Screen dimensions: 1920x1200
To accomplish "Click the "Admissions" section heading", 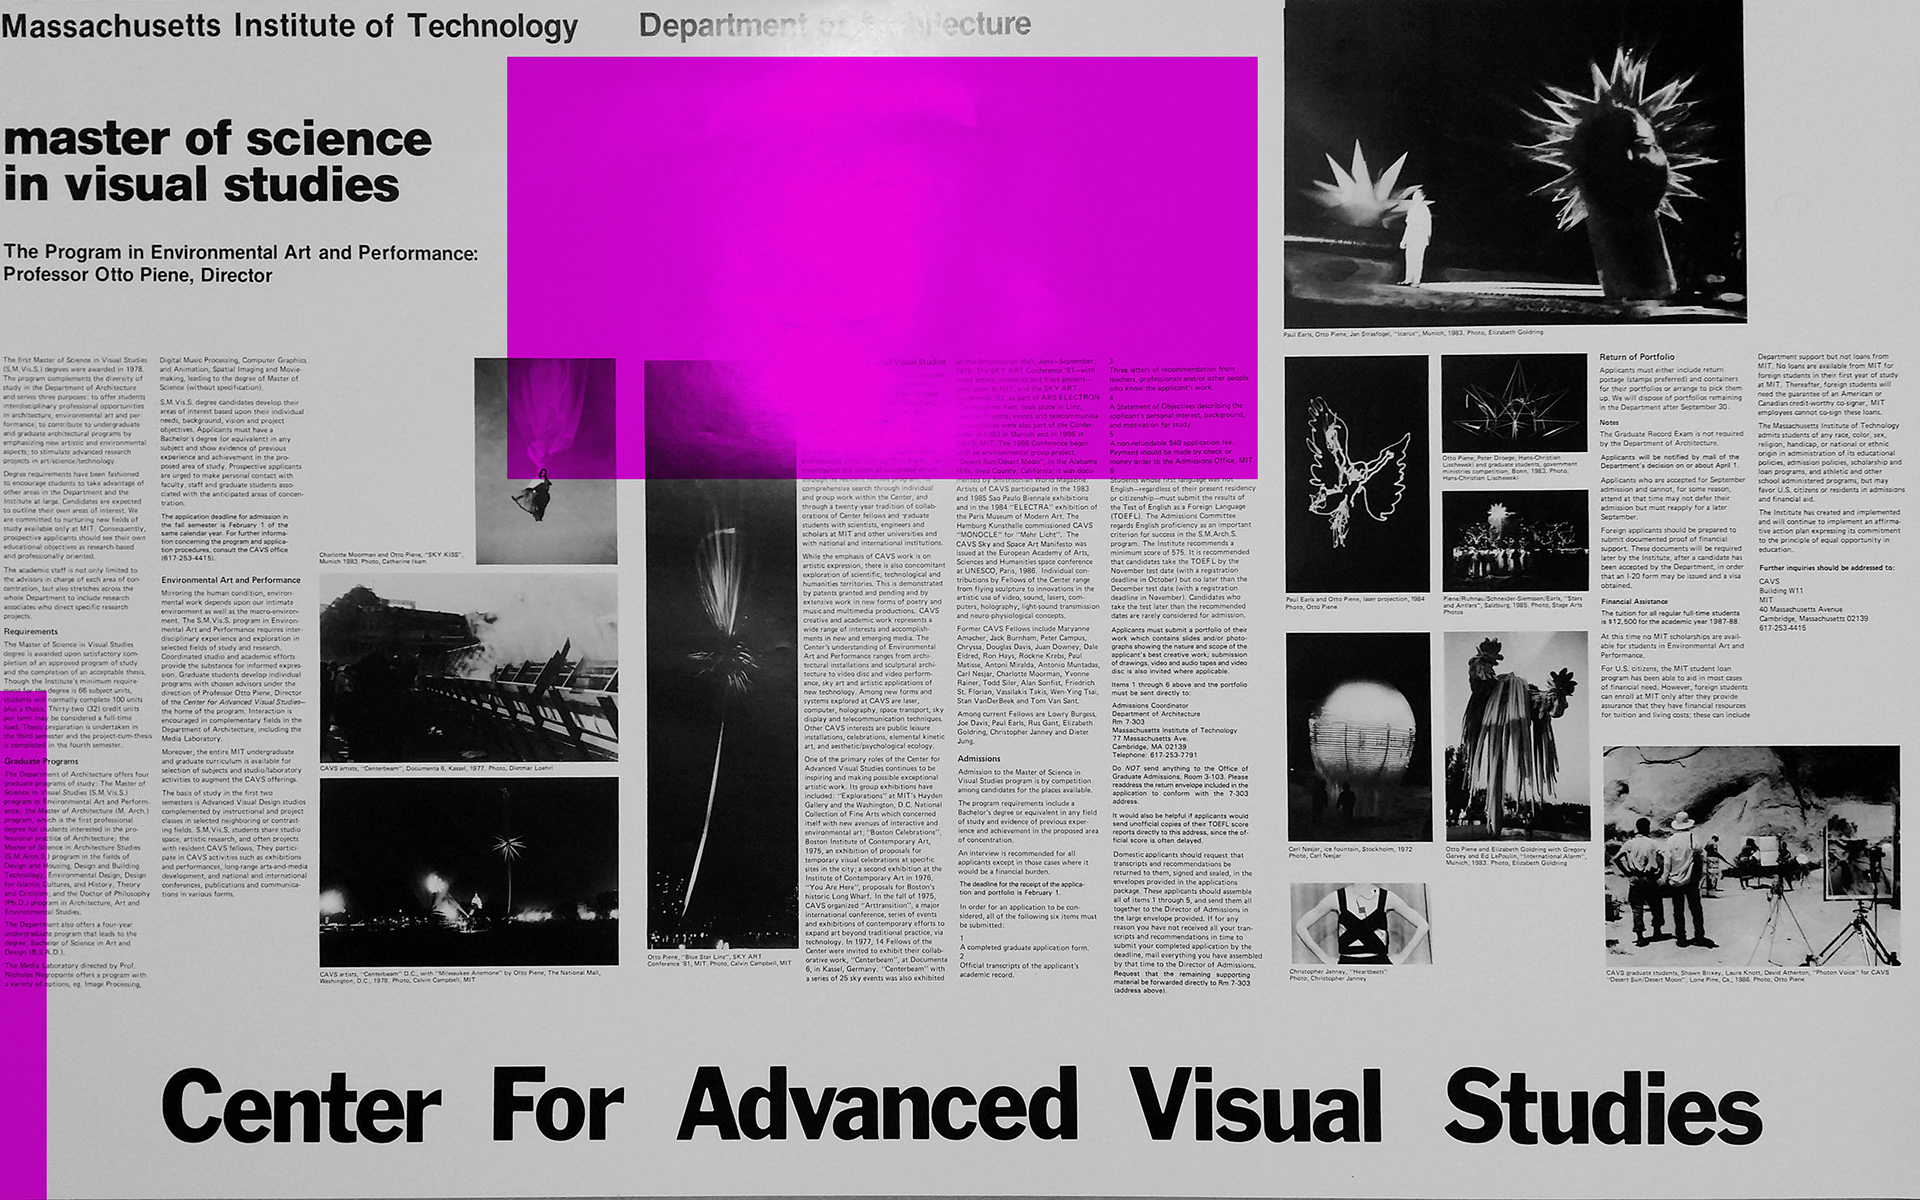I will [979, 759].
